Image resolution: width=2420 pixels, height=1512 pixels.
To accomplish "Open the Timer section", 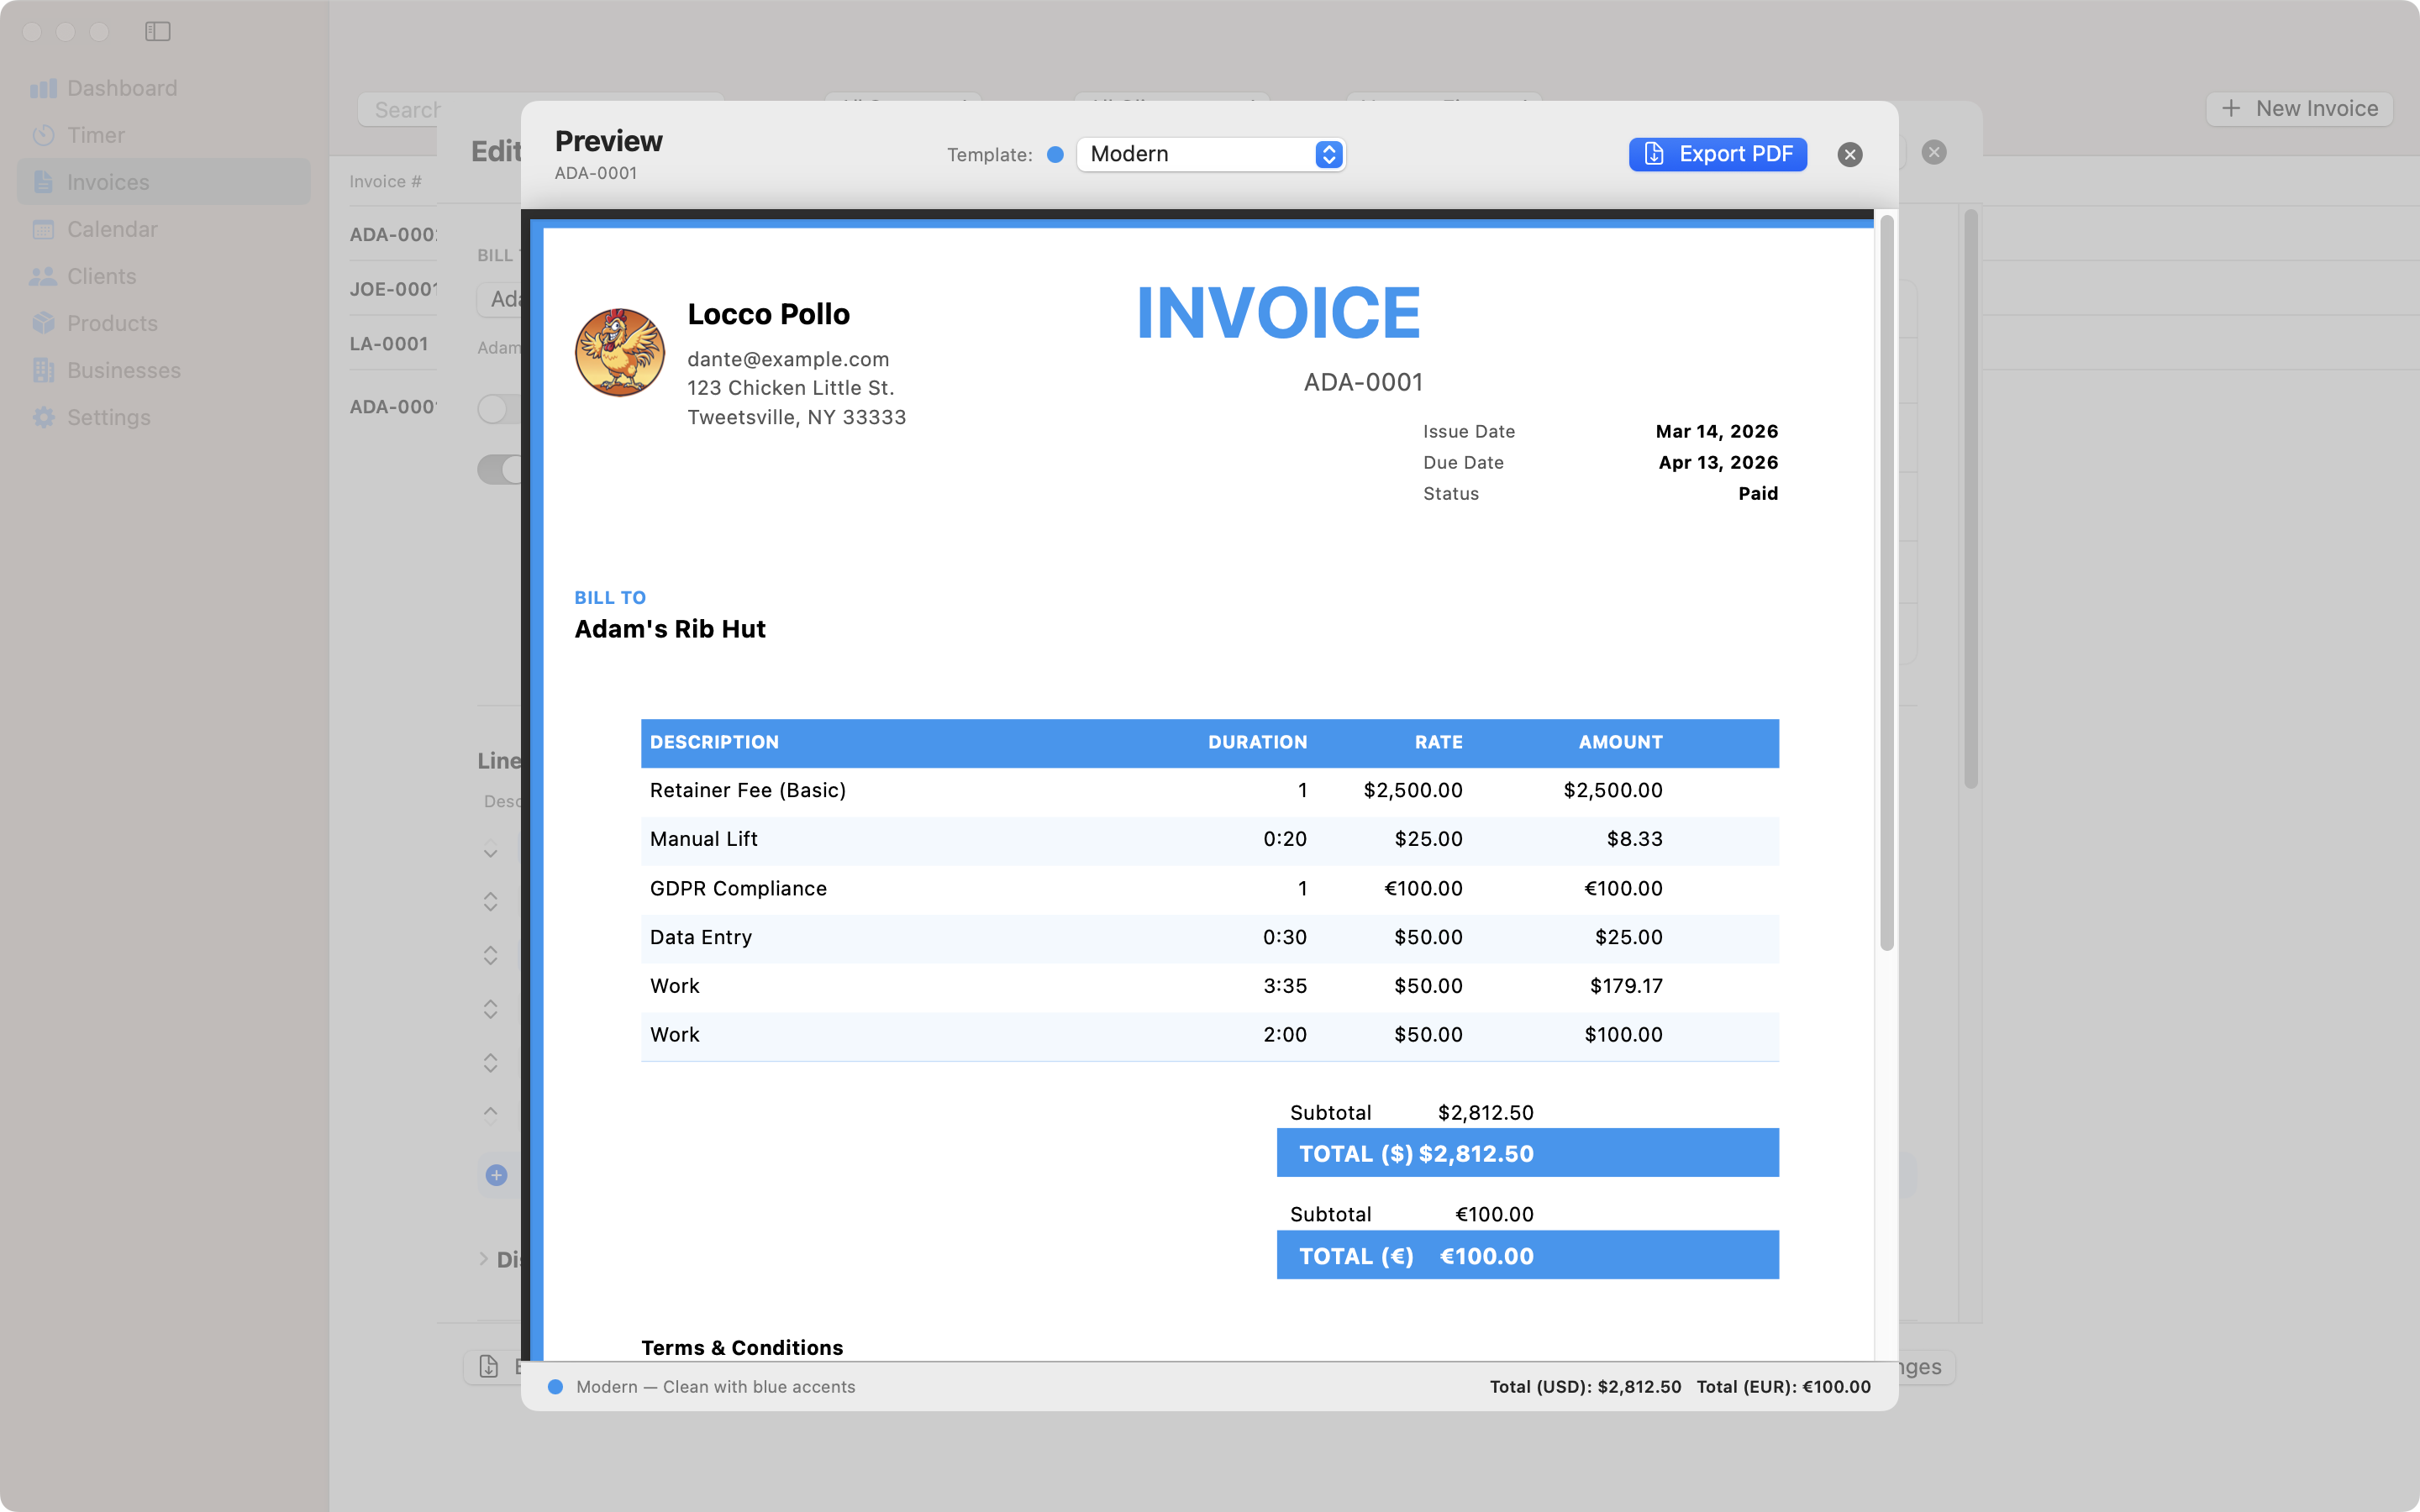I will coord(164,135).
